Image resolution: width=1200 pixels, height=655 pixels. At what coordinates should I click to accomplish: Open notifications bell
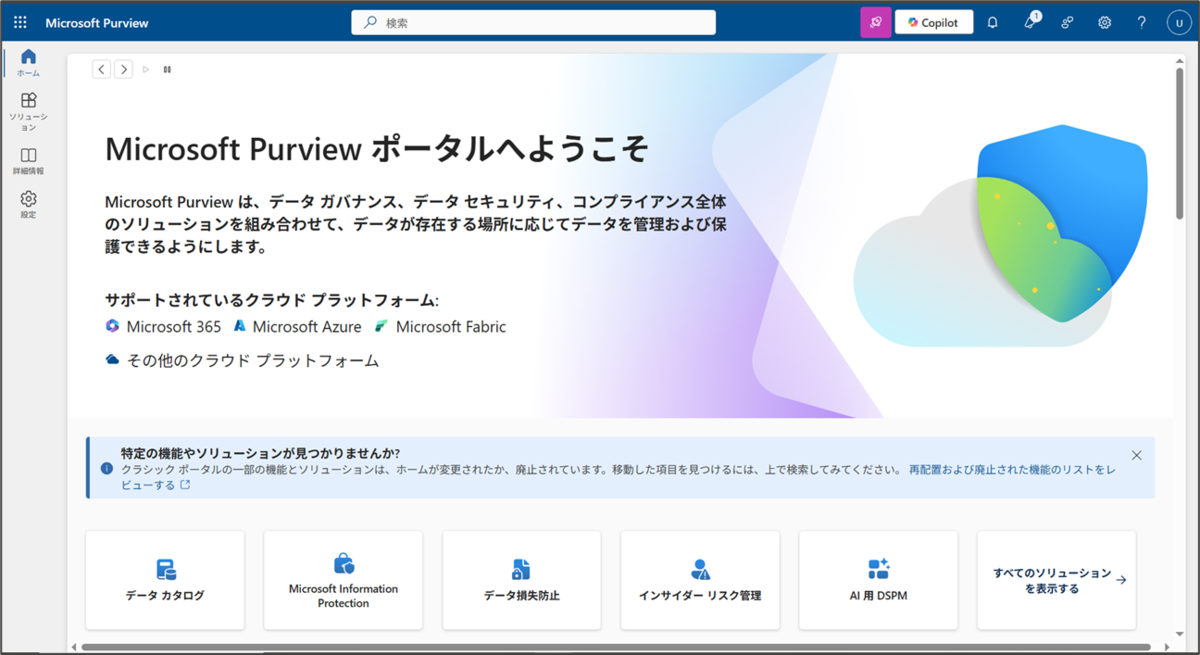click(x=993, y=22)
